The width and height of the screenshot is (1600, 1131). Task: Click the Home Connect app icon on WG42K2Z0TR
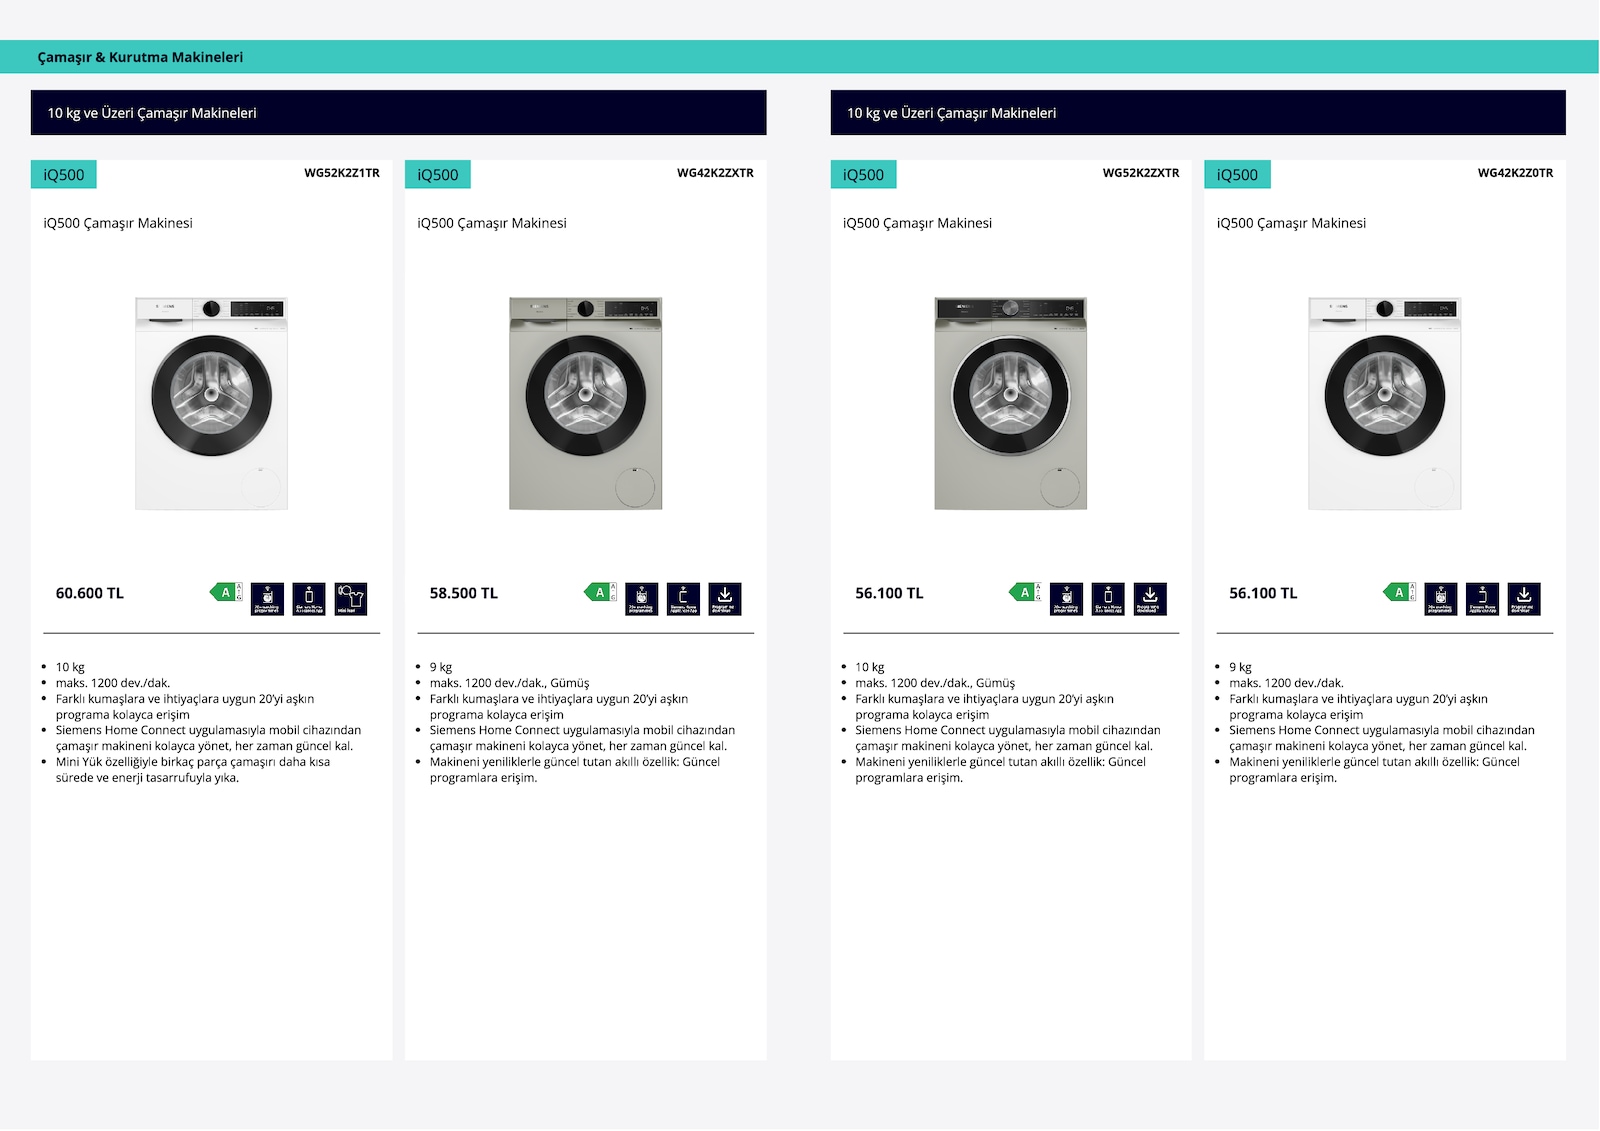click(x=1482, y=599)
